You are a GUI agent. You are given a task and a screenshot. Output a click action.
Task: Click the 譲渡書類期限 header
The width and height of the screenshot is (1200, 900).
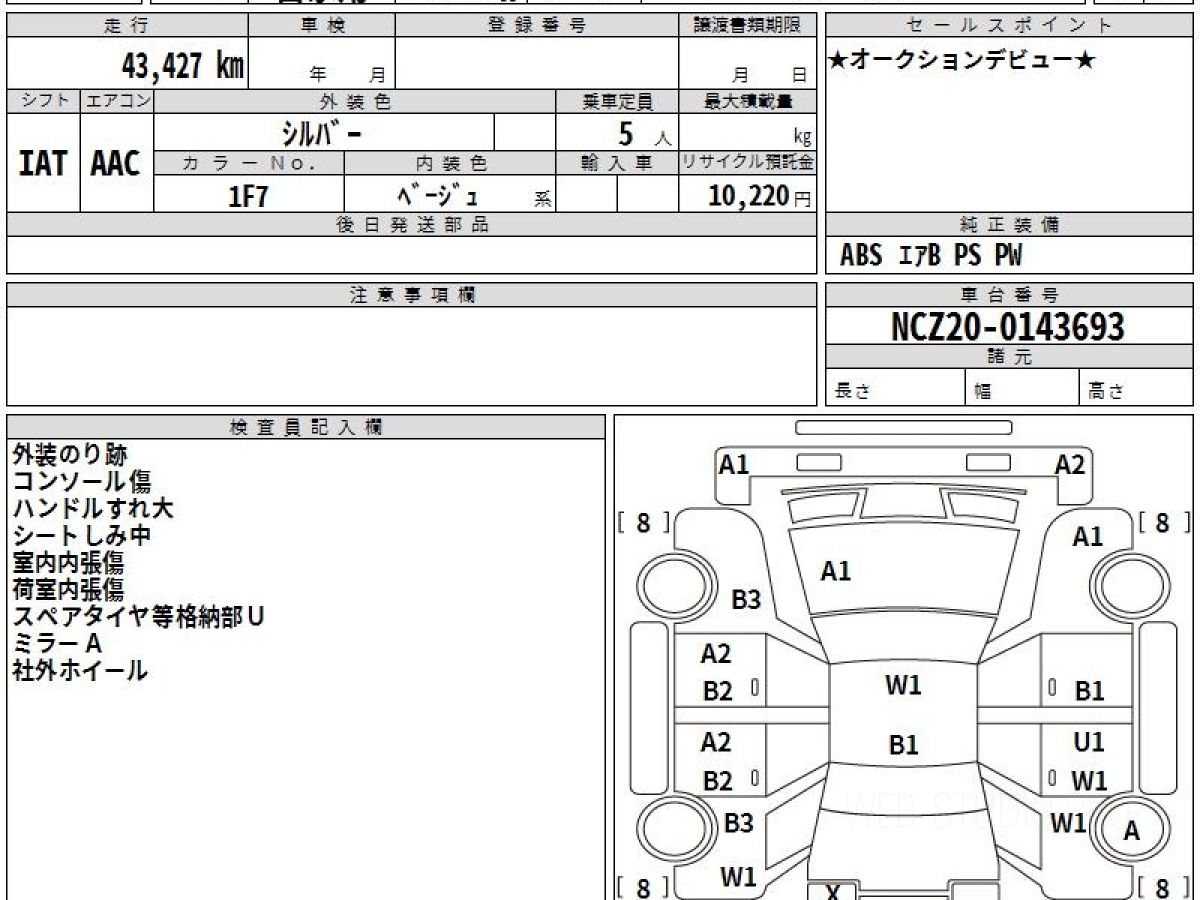747,26
